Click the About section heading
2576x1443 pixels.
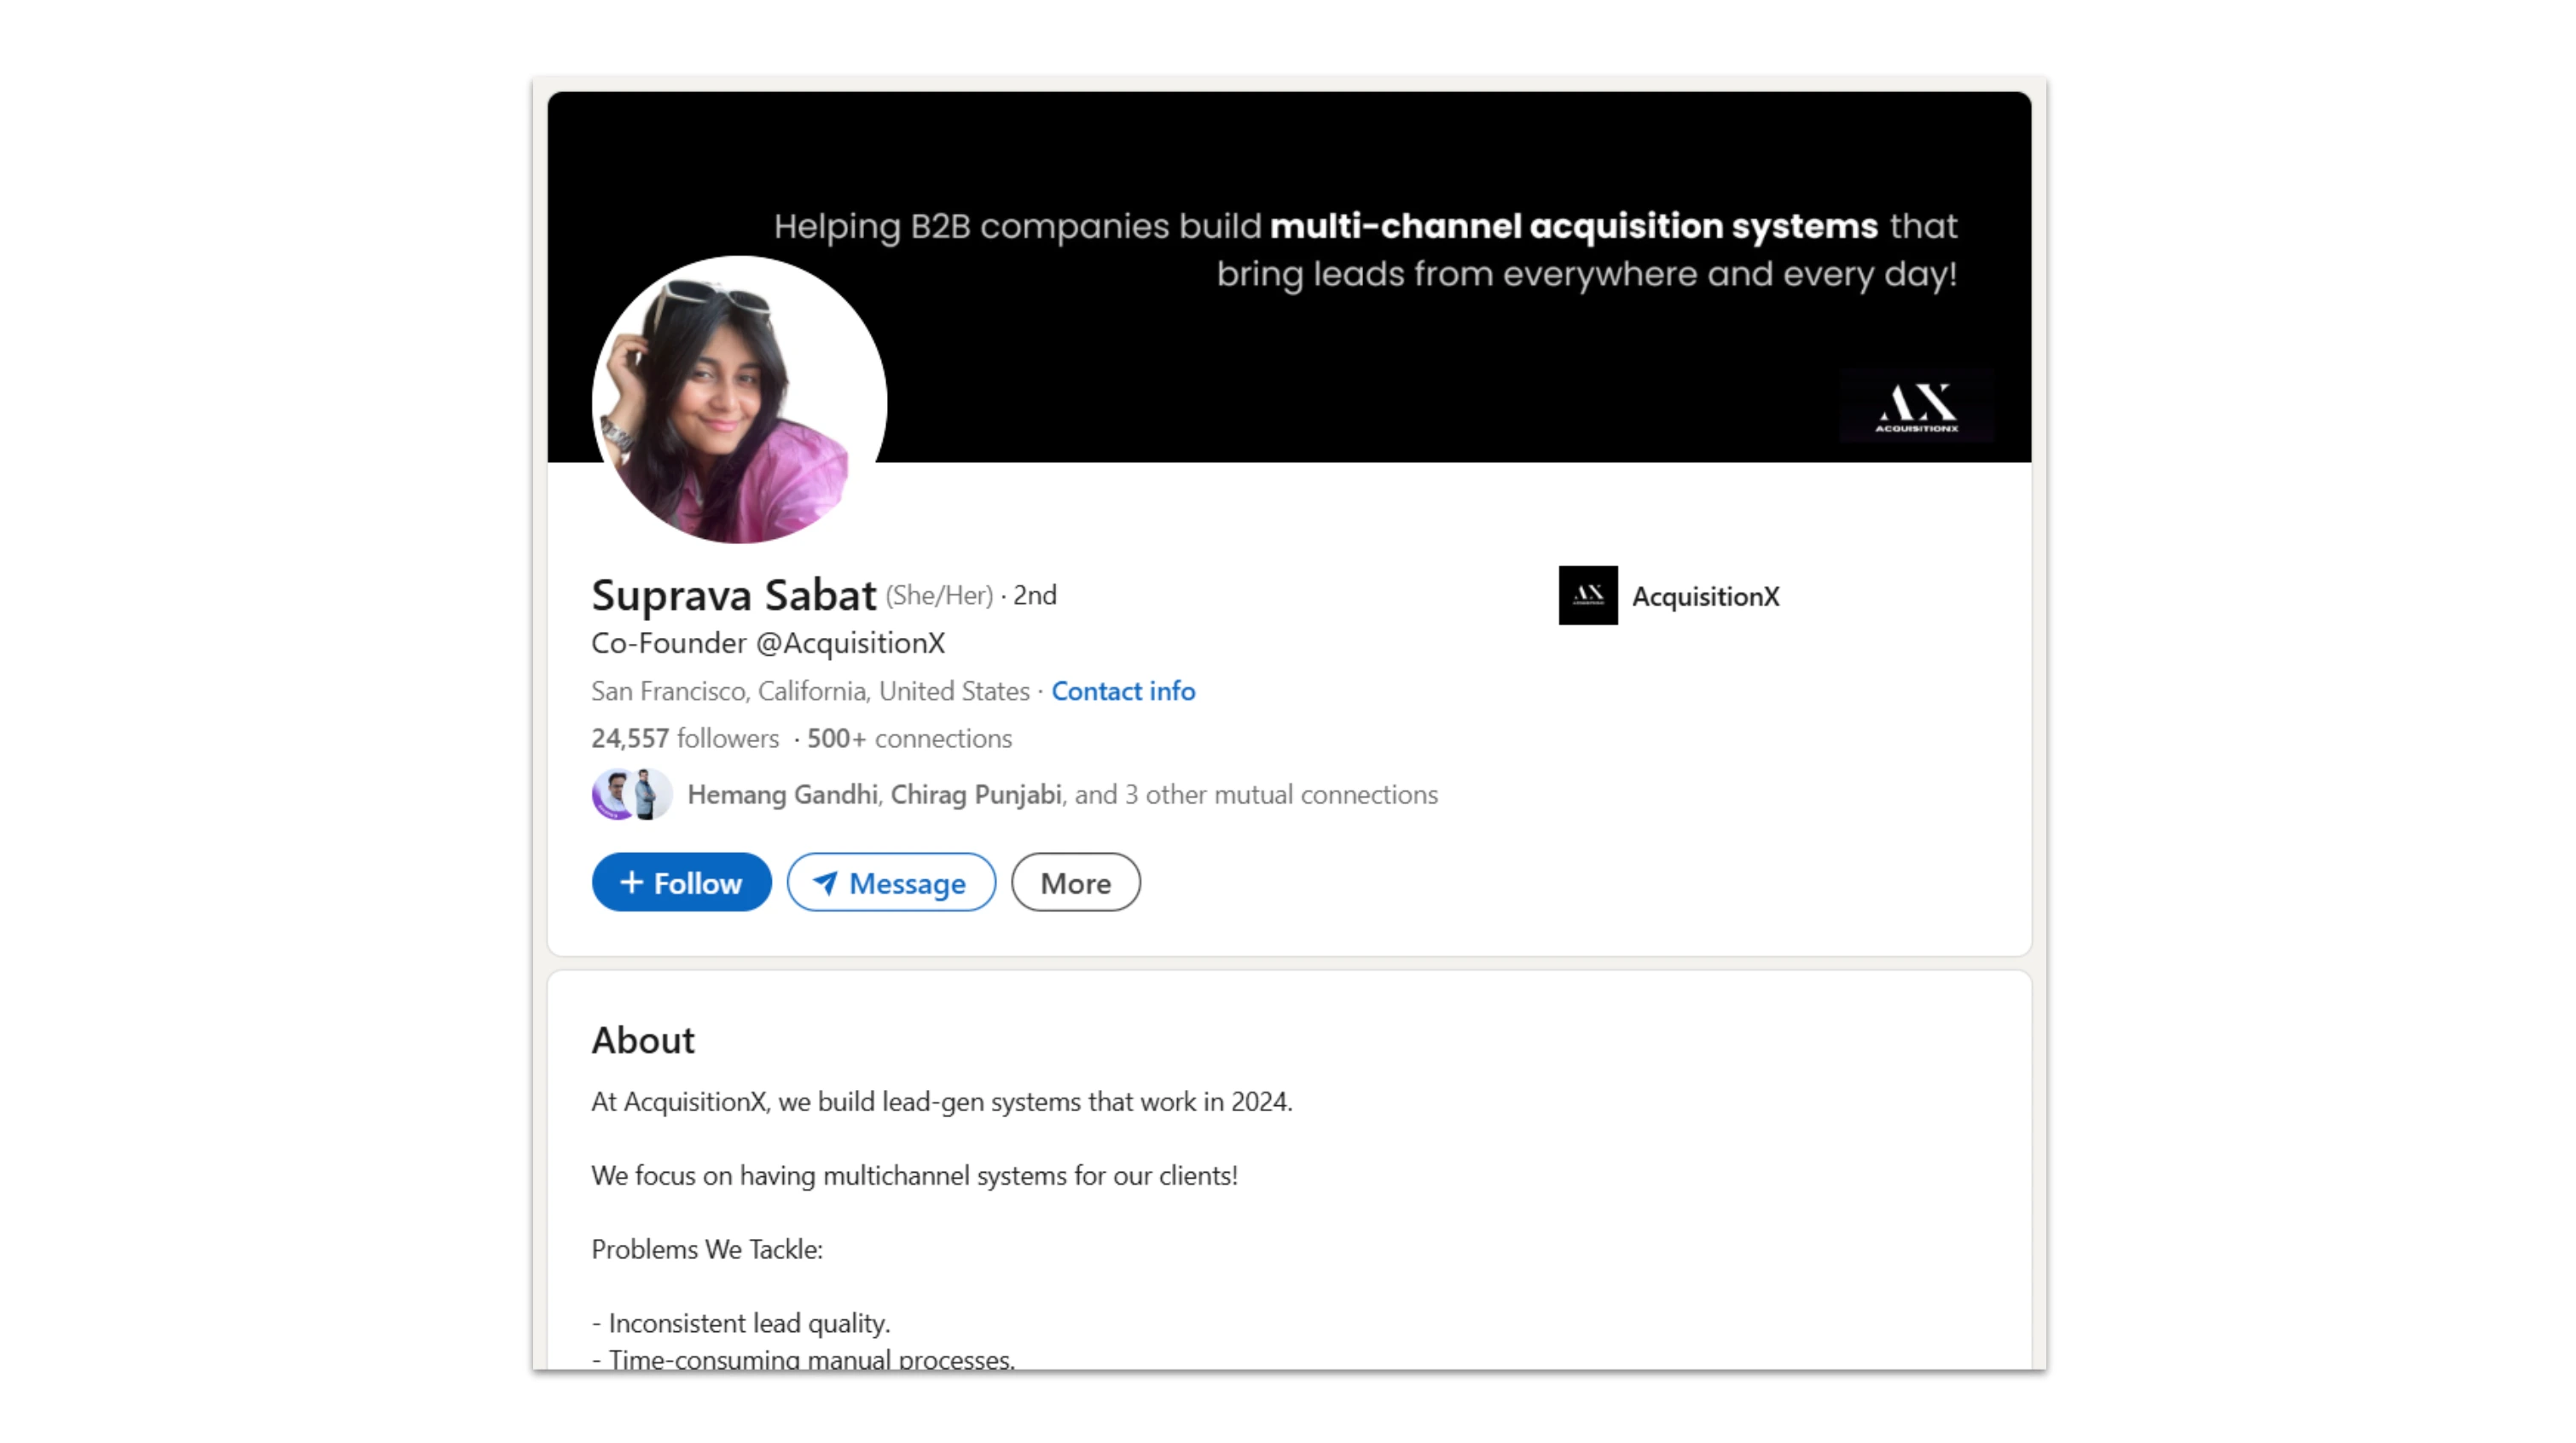(642, 1041)
